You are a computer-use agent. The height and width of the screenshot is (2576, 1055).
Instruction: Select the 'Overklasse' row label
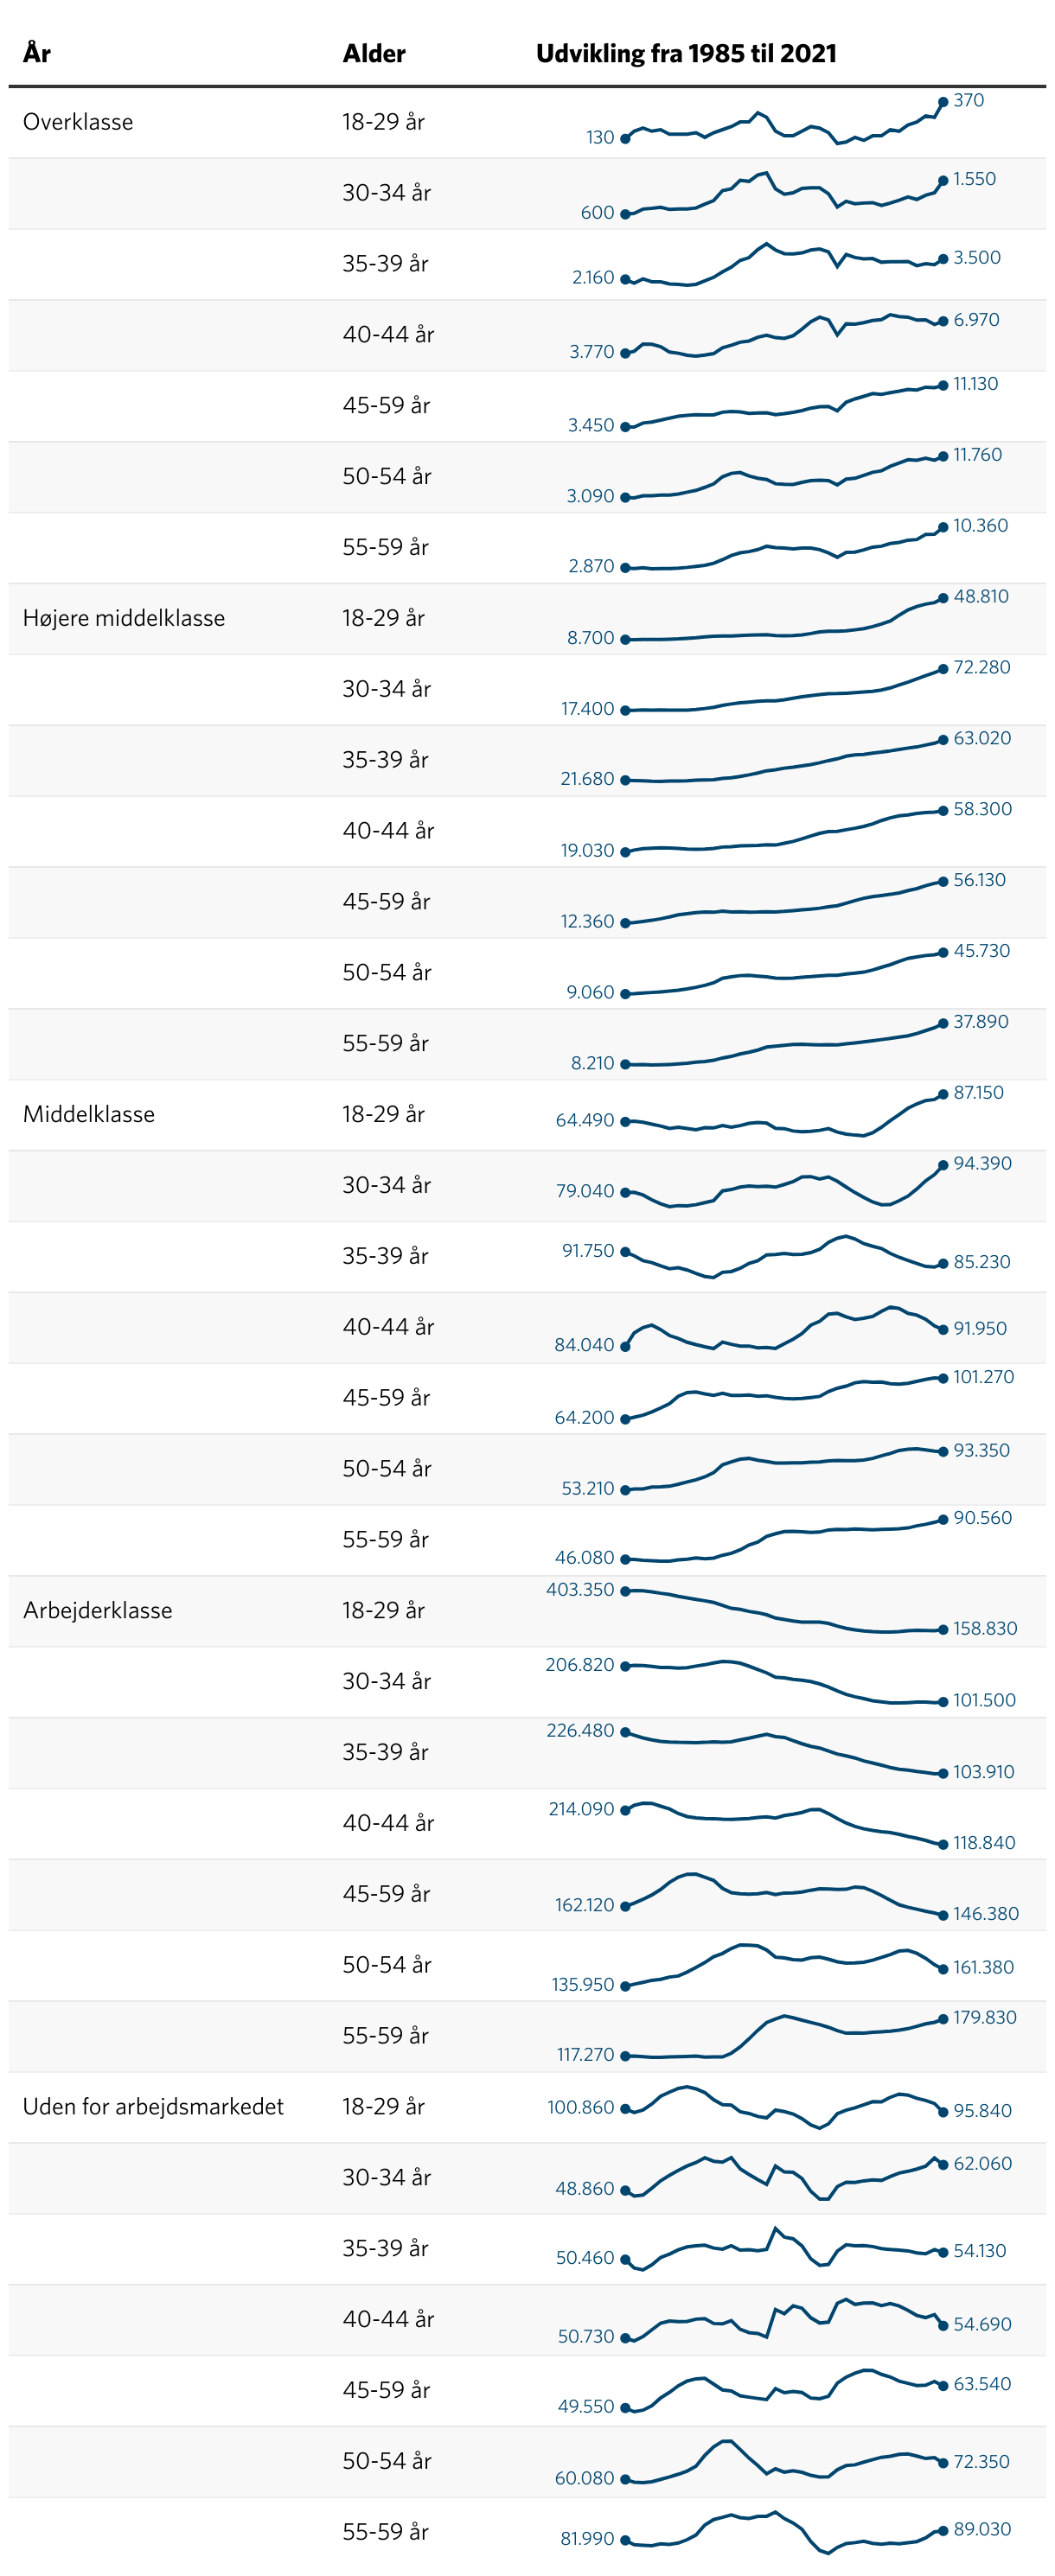78,122
